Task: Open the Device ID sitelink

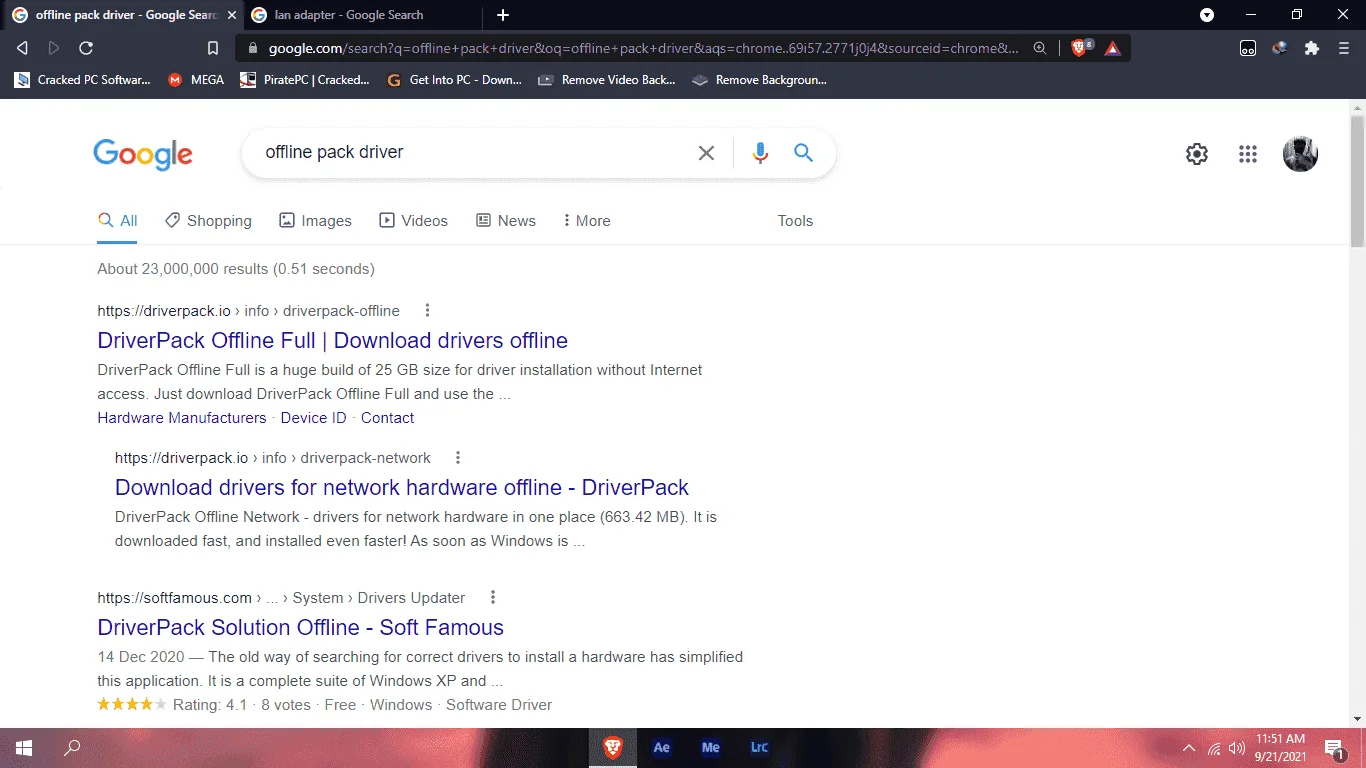Action: coord(313,418)
